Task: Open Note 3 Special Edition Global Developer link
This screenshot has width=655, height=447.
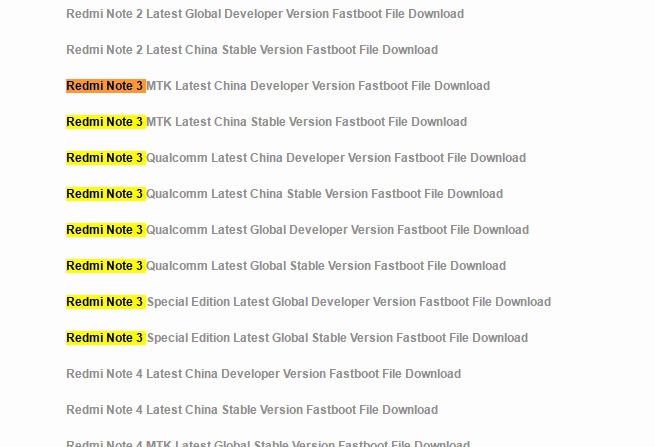Action: click(308, 302)
